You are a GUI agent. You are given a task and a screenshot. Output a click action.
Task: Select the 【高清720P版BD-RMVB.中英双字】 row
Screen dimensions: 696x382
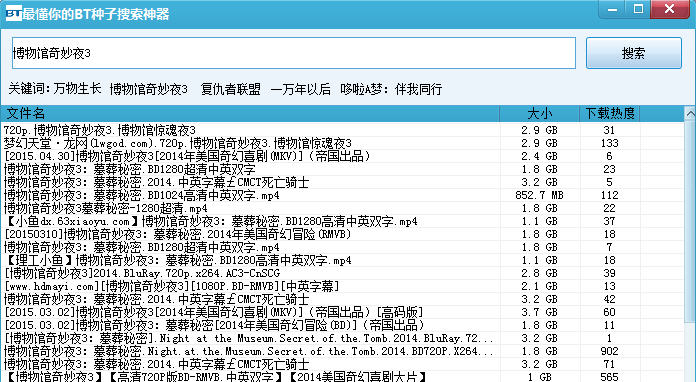point(342,377)
